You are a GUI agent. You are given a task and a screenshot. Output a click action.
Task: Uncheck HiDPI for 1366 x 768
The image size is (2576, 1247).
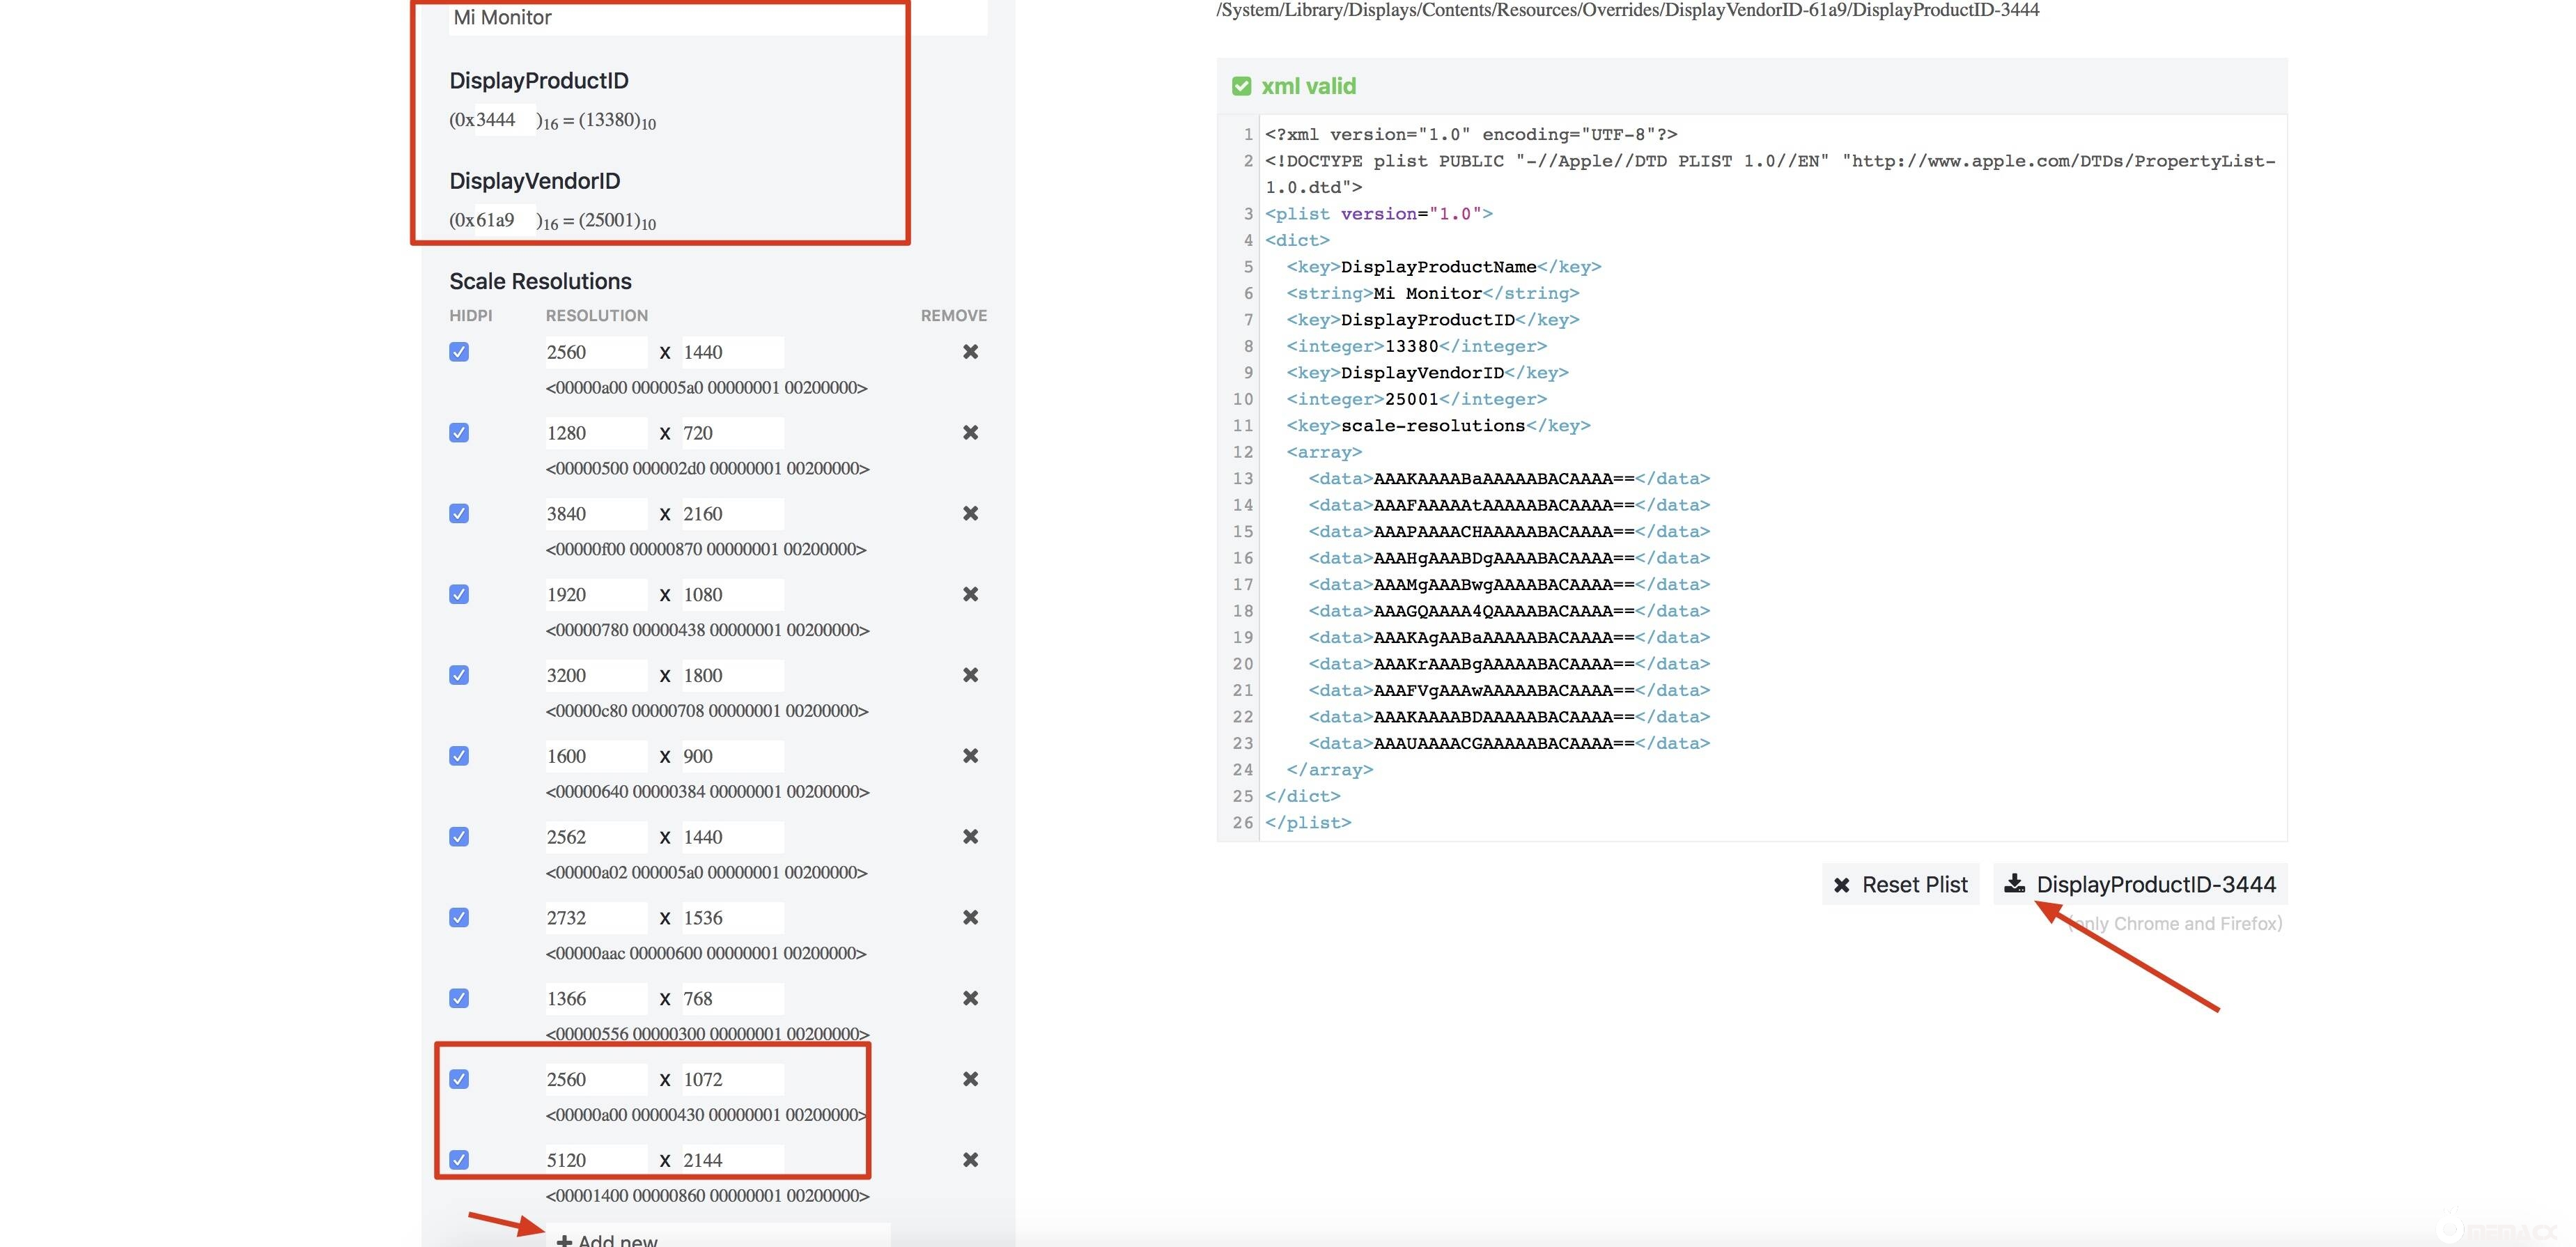coord(459,998)
